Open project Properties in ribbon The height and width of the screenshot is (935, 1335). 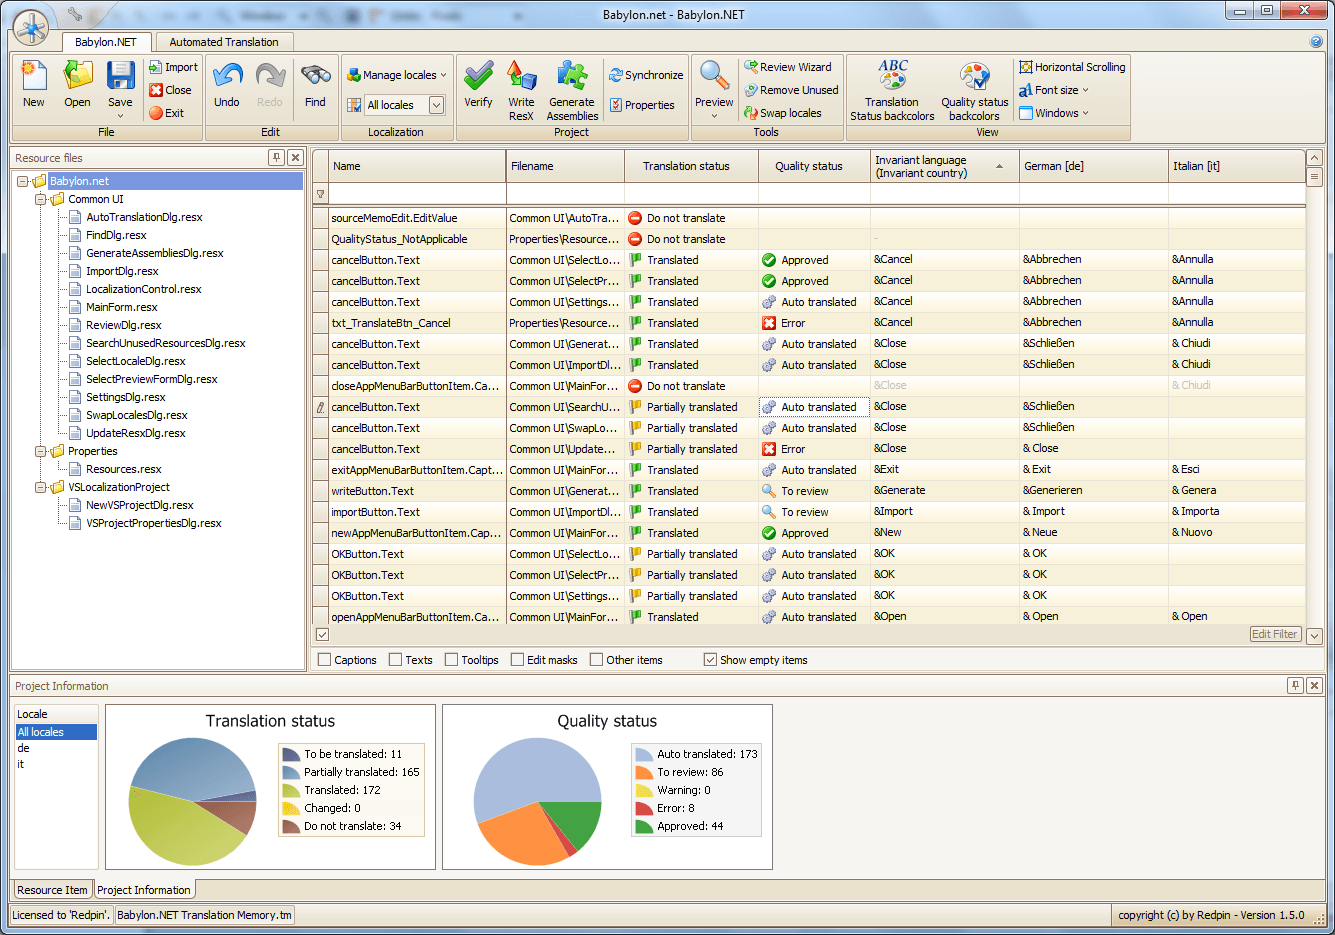coord(642,105)
